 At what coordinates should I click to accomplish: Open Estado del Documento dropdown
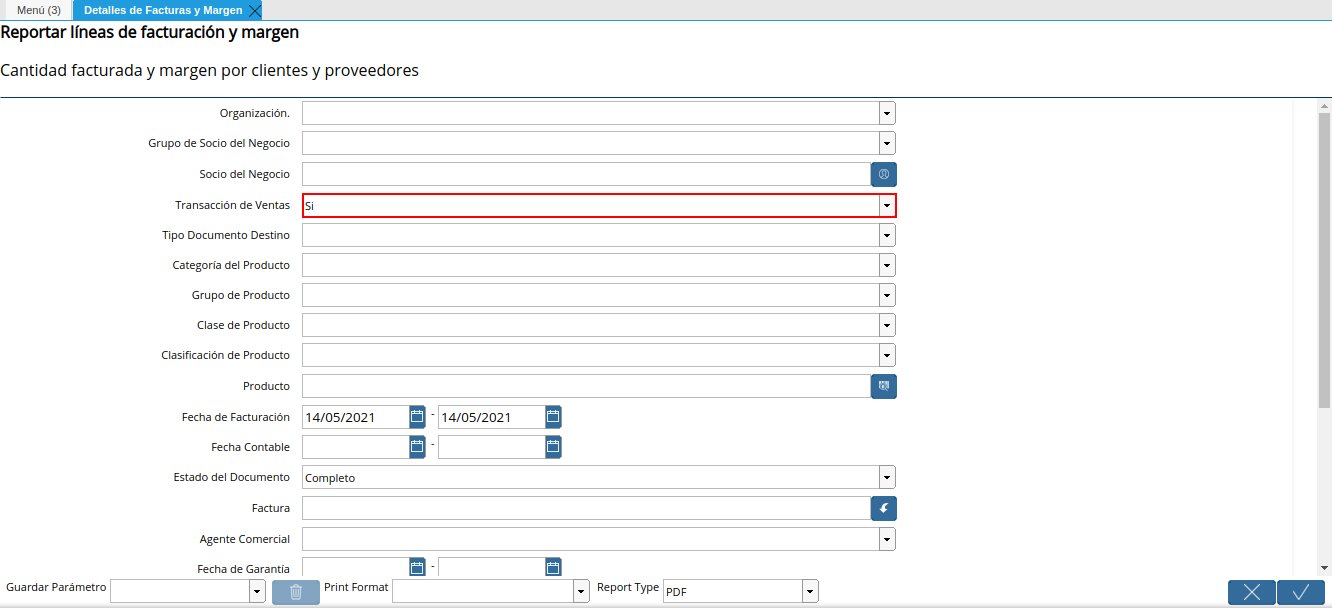coord(887,478)
